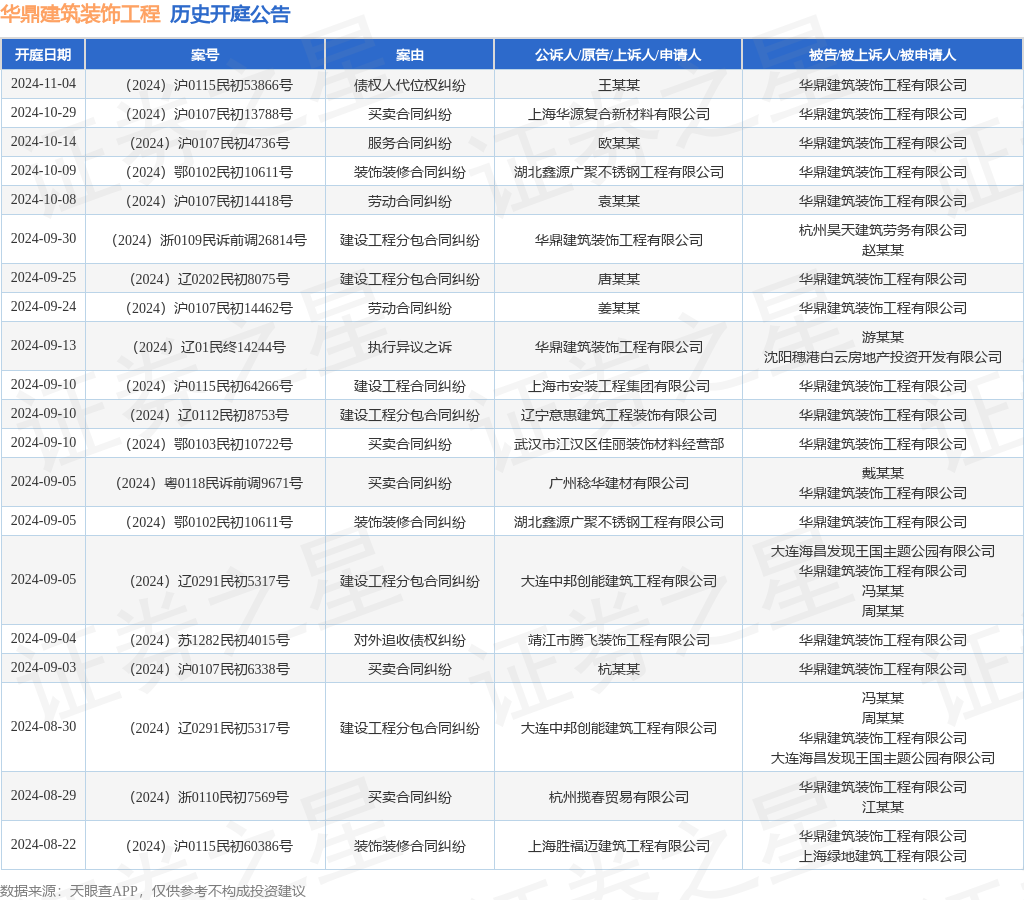Click plaintiff 上海华源复合新材料有限公司

618,114
